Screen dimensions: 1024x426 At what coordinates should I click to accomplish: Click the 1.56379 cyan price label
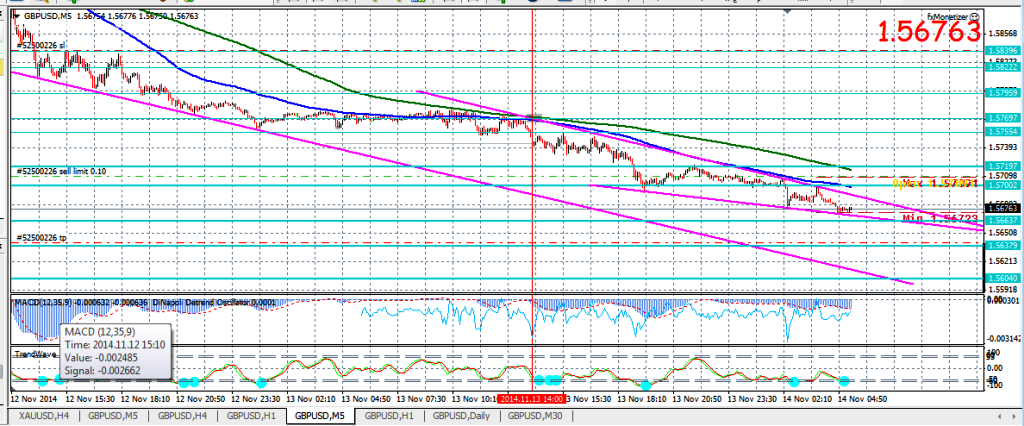pyautogui.click(x=1002, y=246)
